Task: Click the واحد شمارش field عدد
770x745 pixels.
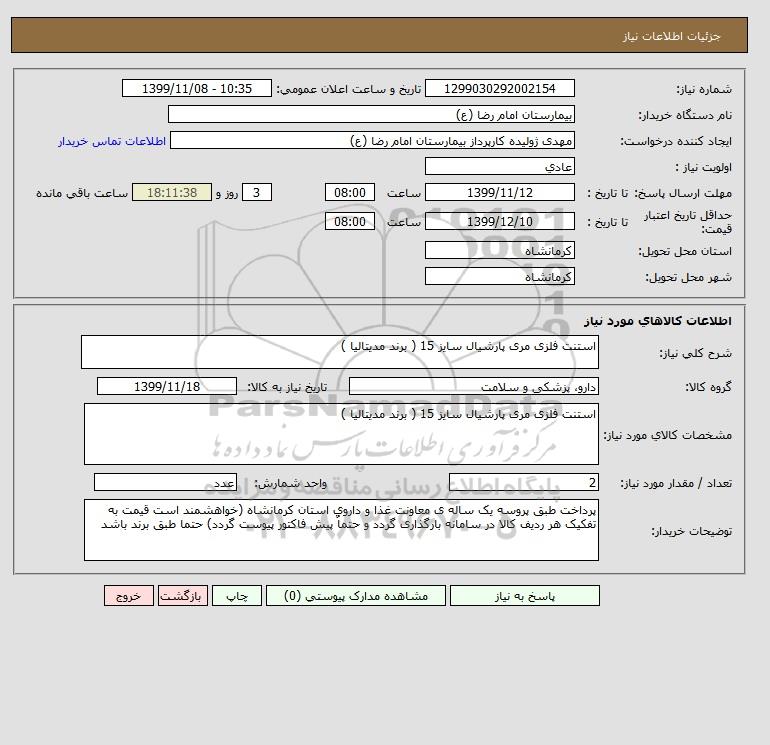Action: point(165,483)
